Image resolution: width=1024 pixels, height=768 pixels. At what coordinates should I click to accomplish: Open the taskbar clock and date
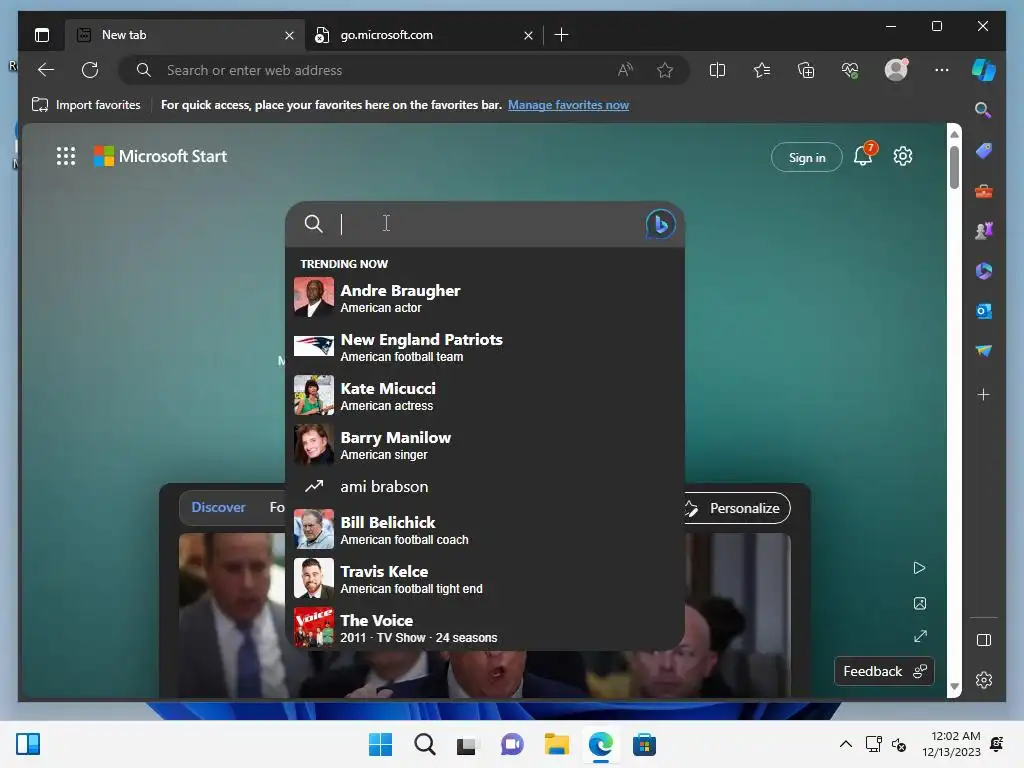(x=951, y=744)
